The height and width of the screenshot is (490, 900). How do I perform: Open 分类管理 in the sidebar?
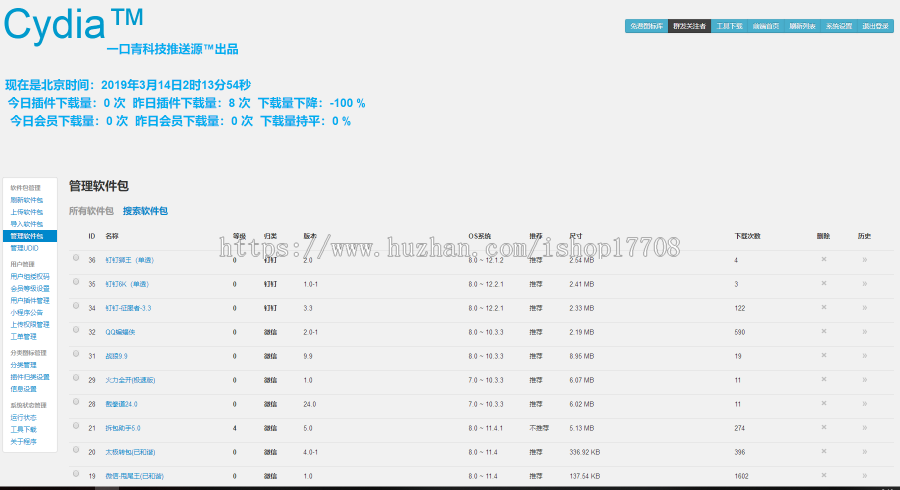(x=23, y=365)
